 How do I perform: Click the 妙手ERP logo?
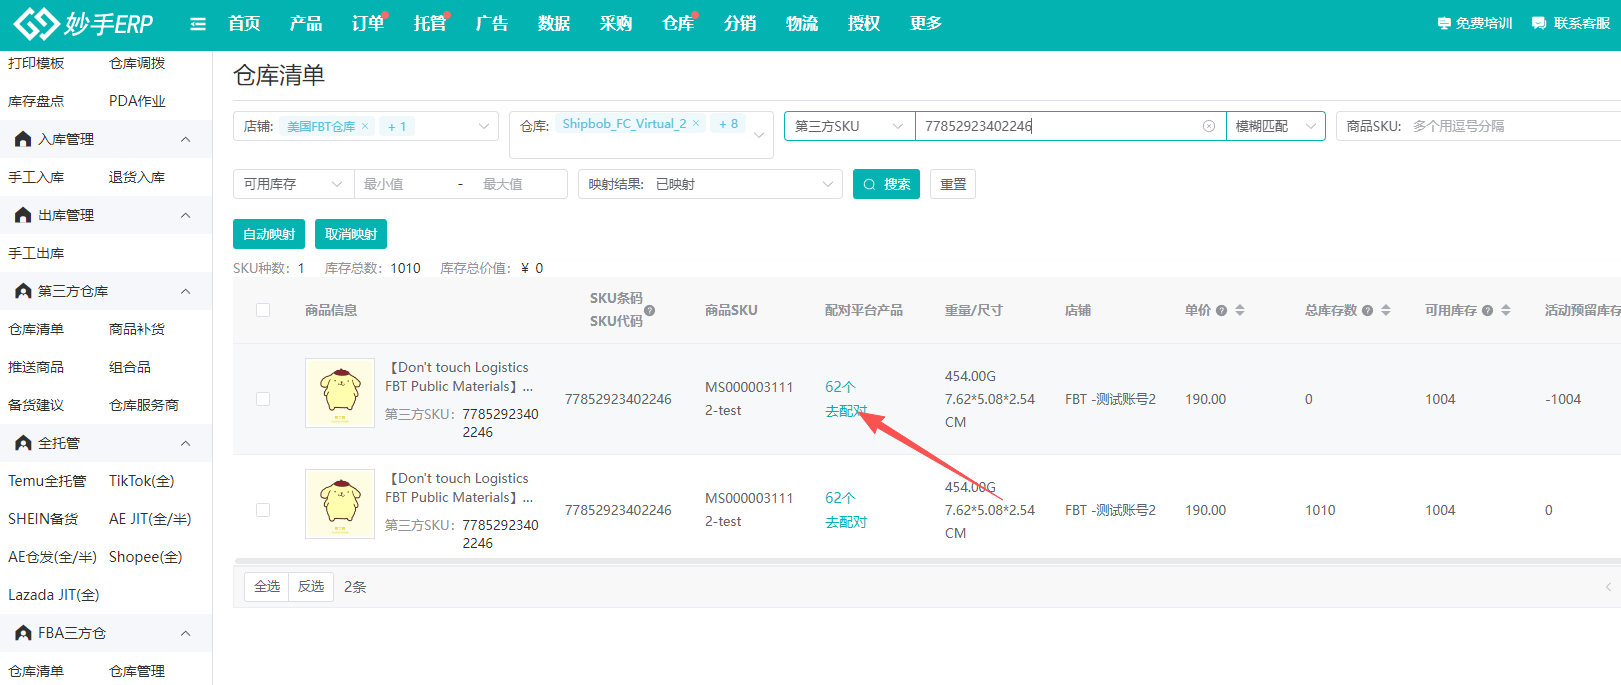[83, 24]
